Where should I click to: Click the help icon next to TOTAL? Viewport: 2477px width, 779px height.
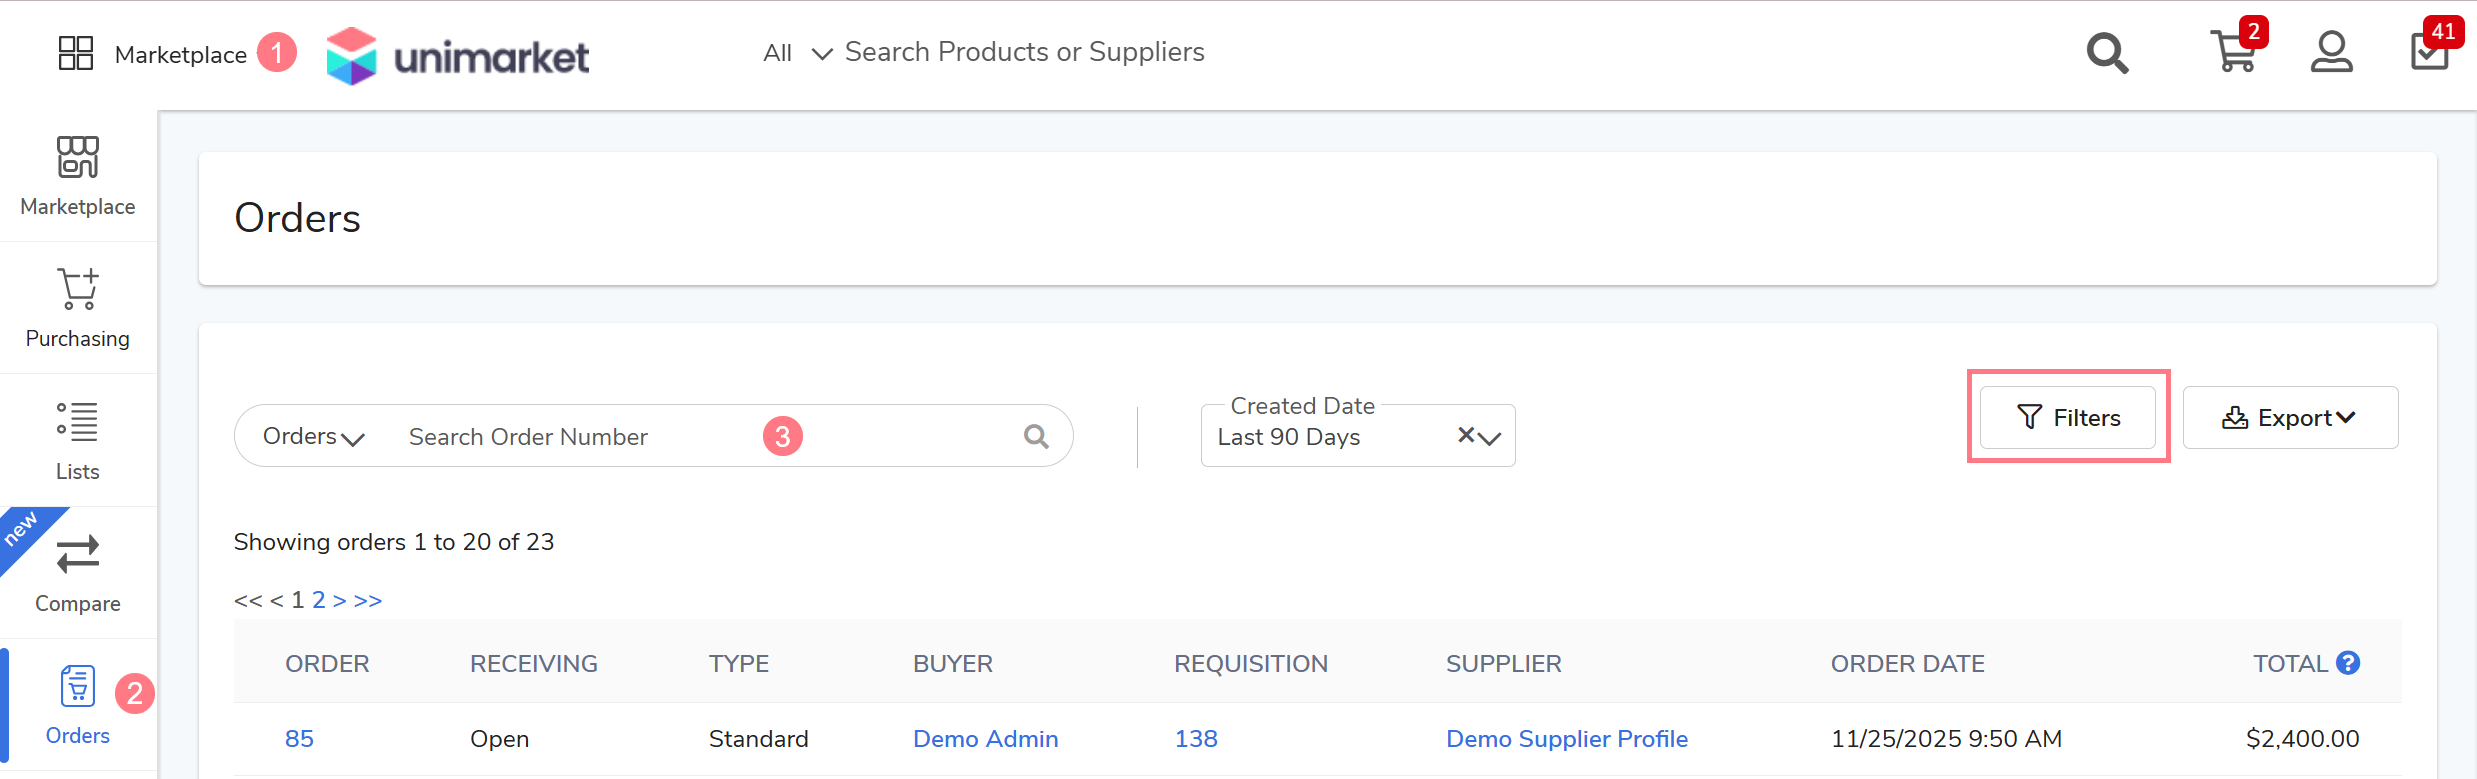coord(2348,663)
